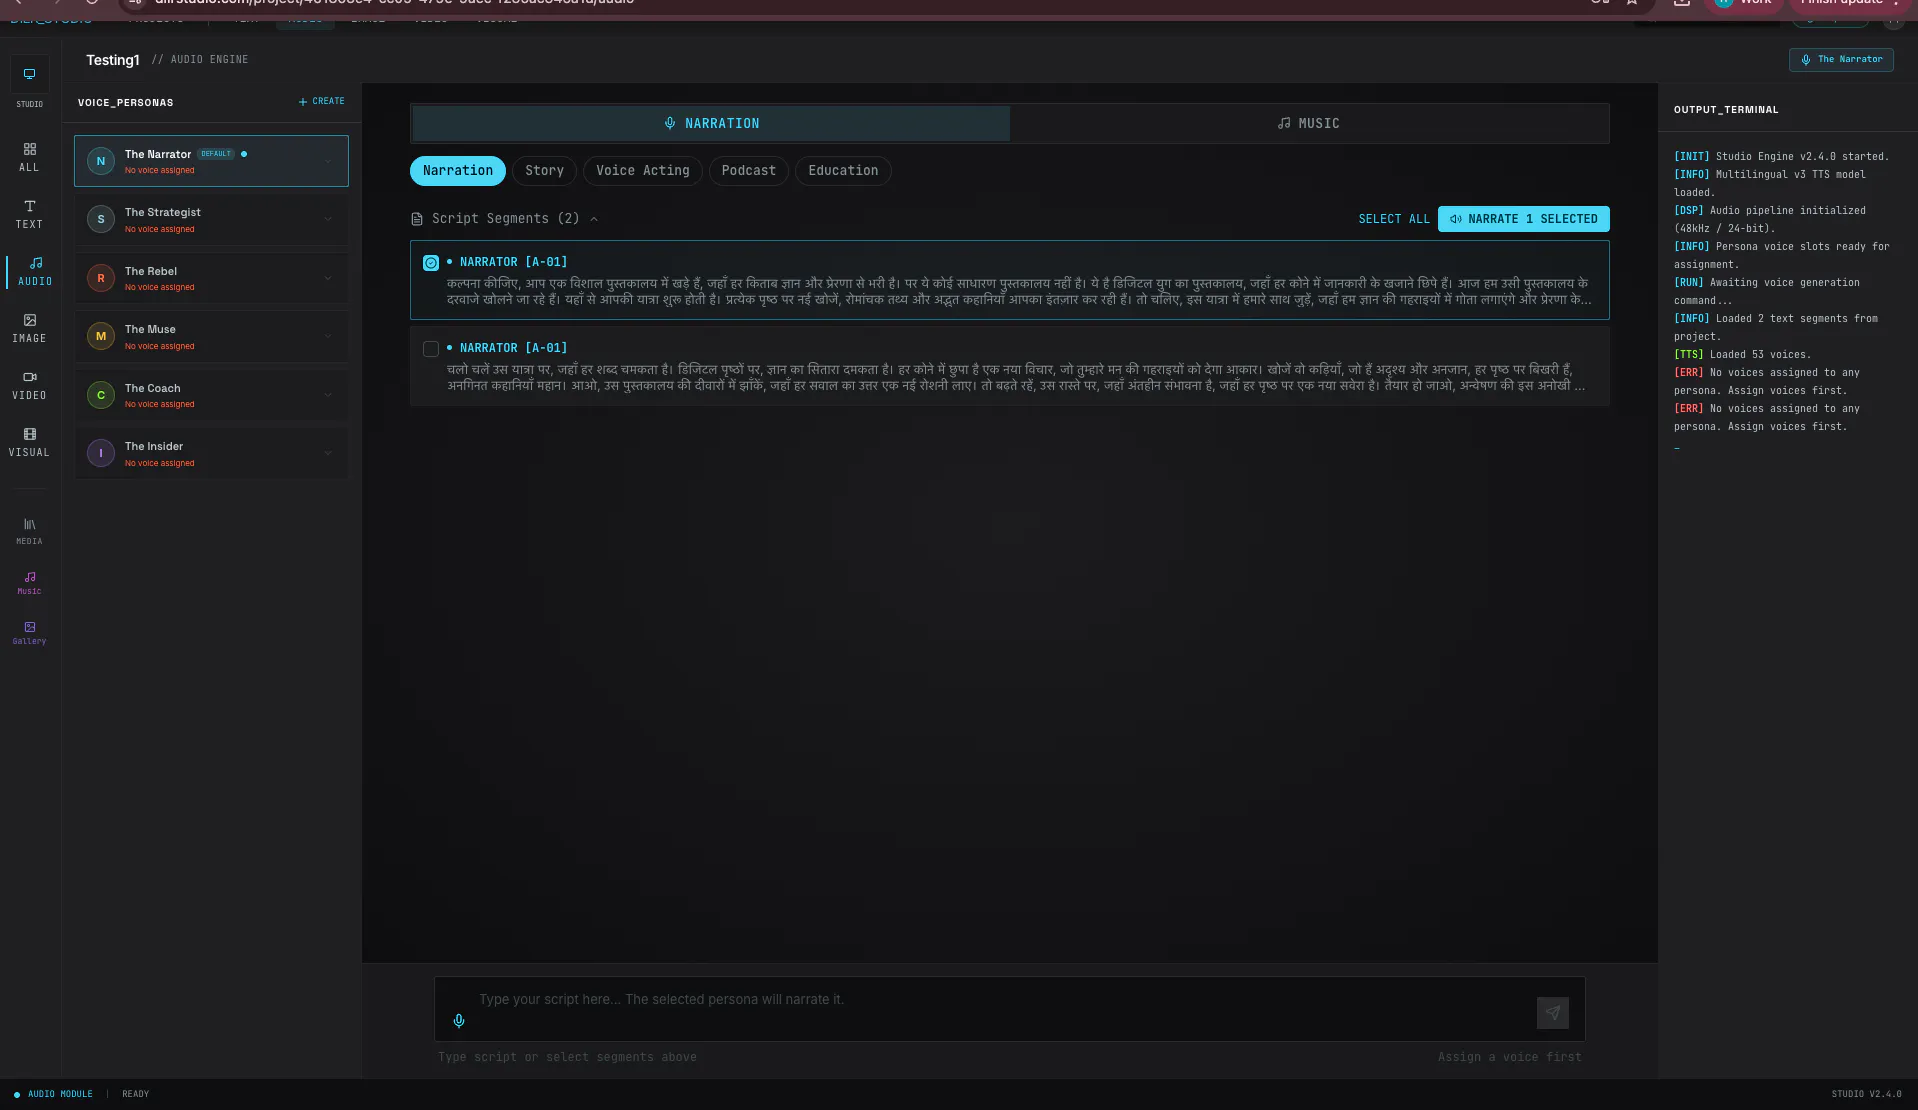1918x1110 pixels.
Task: Expand The Muse persona chevron
Action: pyautogui.click(x=328, y=336)
